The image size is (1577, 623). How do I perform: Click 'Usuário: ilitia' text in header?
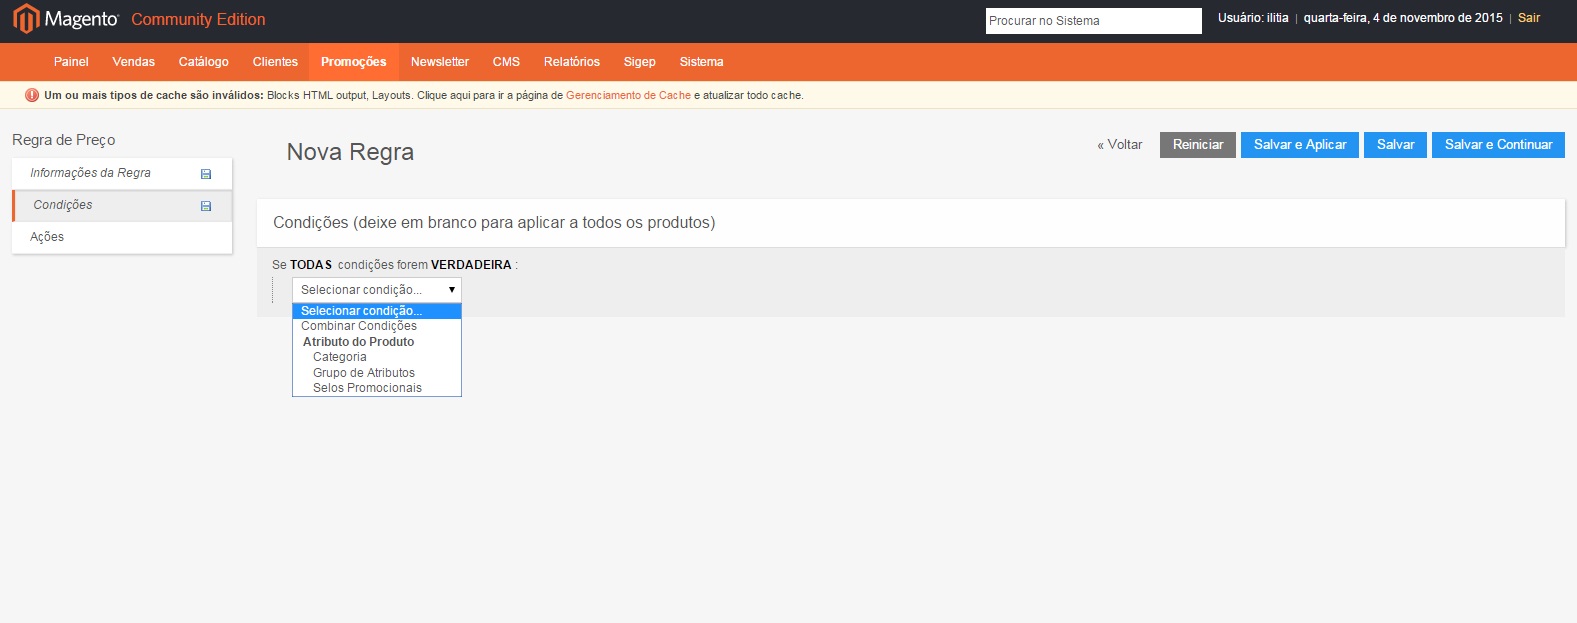tap(1253, 18)
